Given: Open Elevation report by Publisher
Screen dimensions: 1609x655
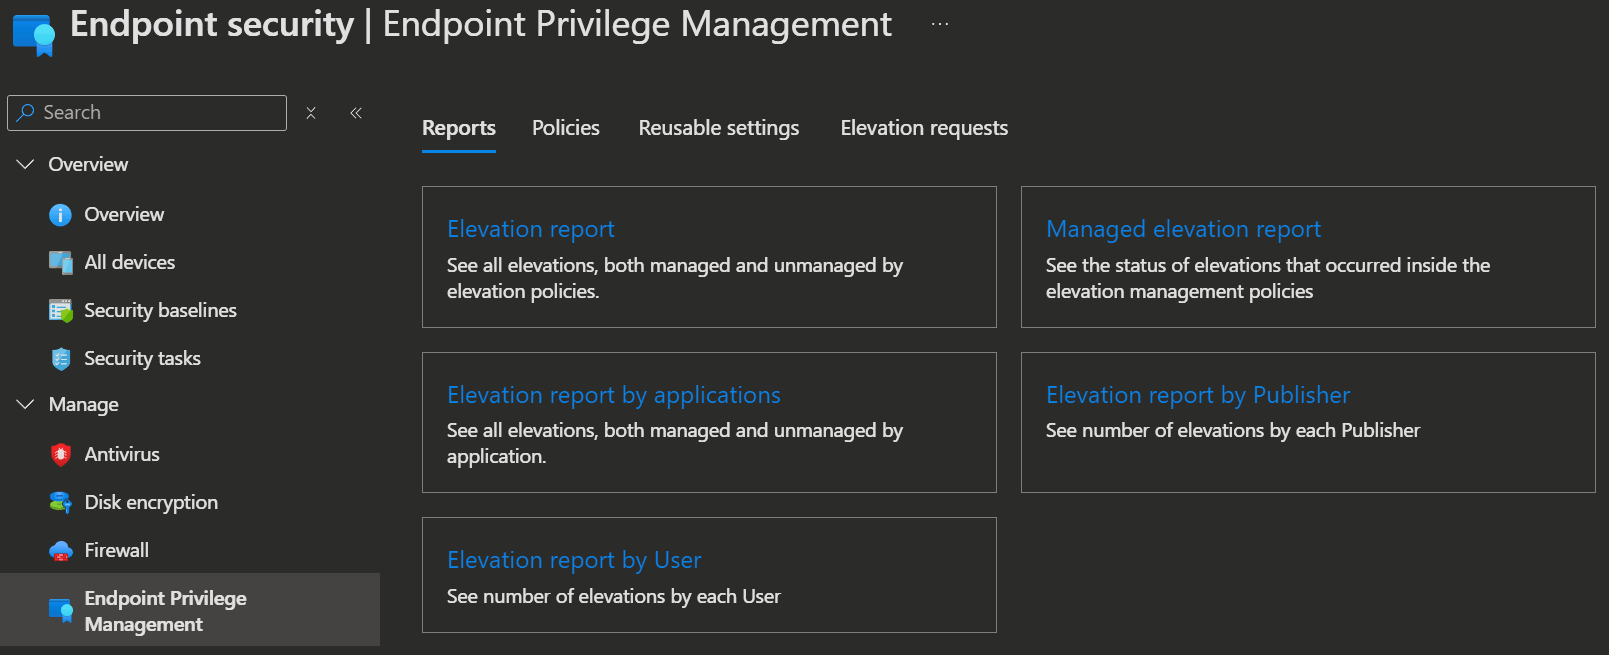Looking at the screenshot, I should click(x=1198, y=395).
